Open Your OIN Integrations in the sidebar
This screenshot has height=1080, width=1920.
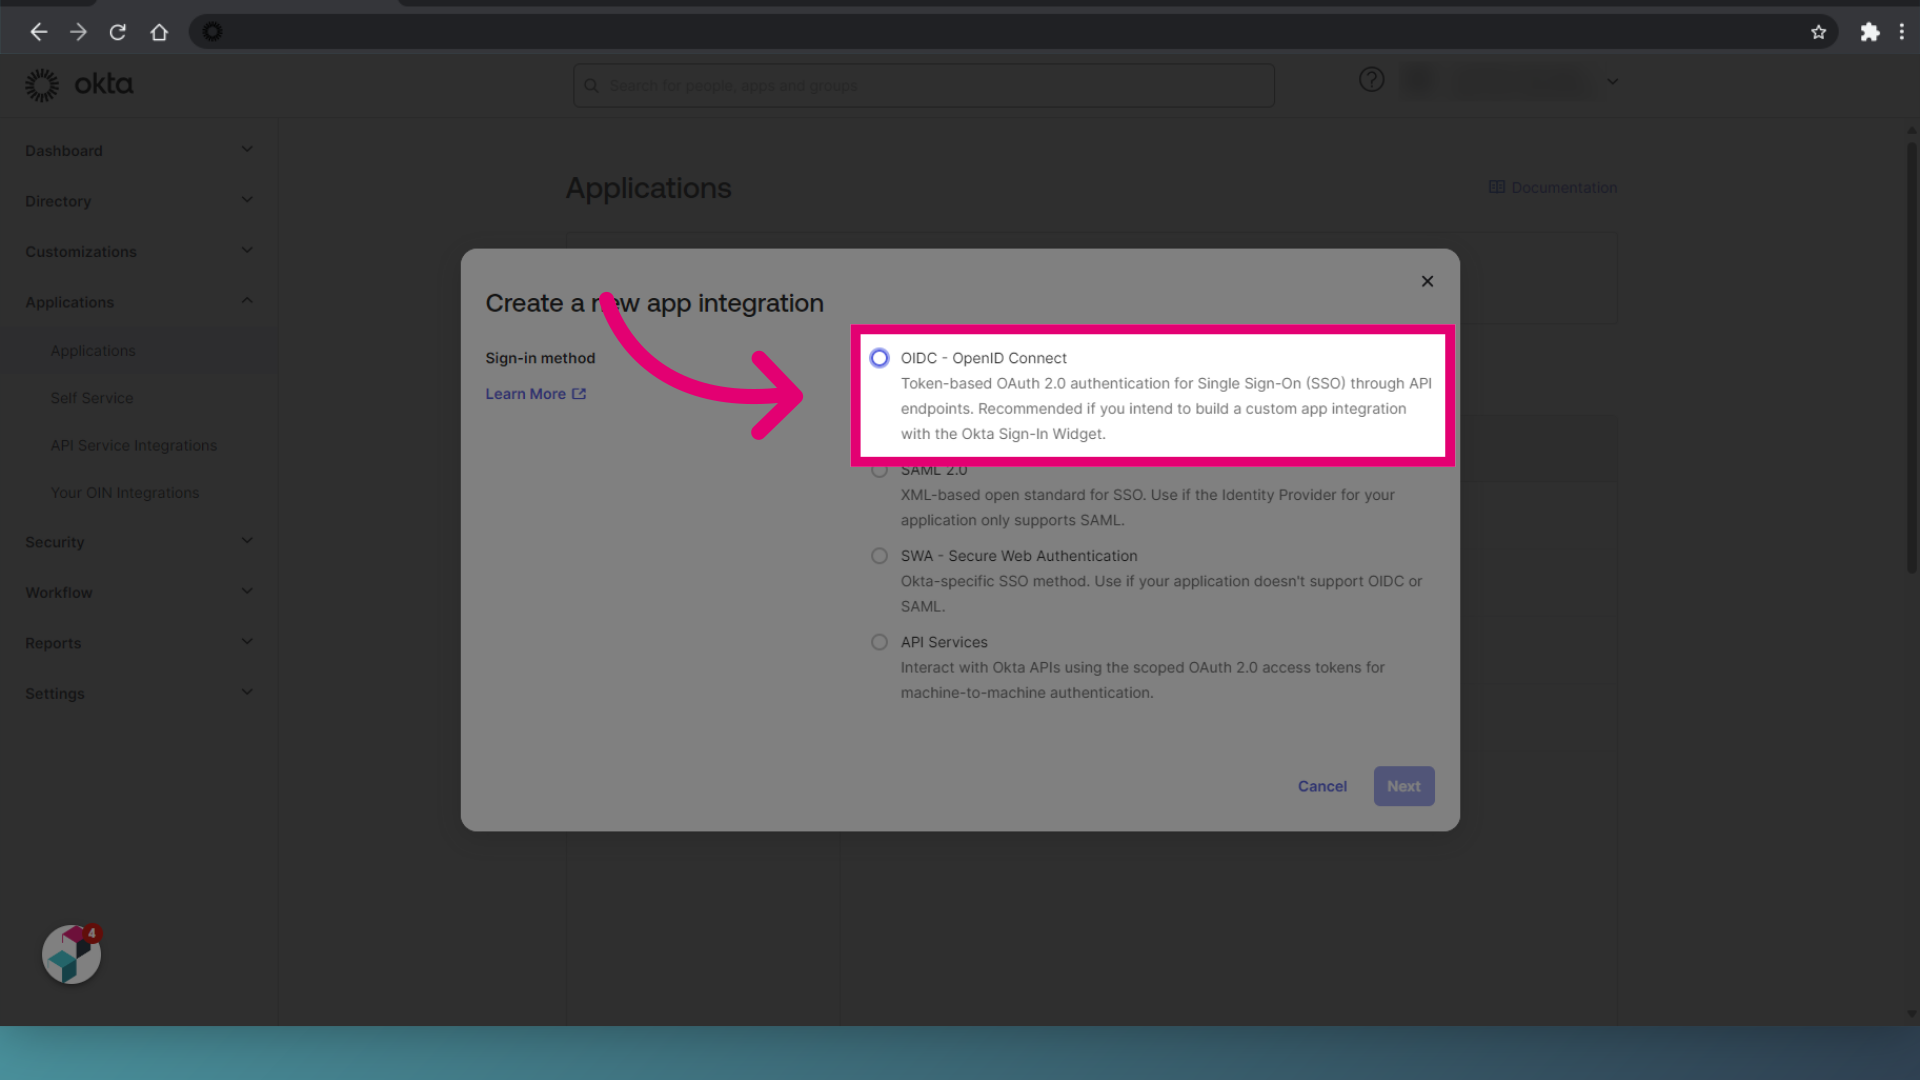point(124,492)
